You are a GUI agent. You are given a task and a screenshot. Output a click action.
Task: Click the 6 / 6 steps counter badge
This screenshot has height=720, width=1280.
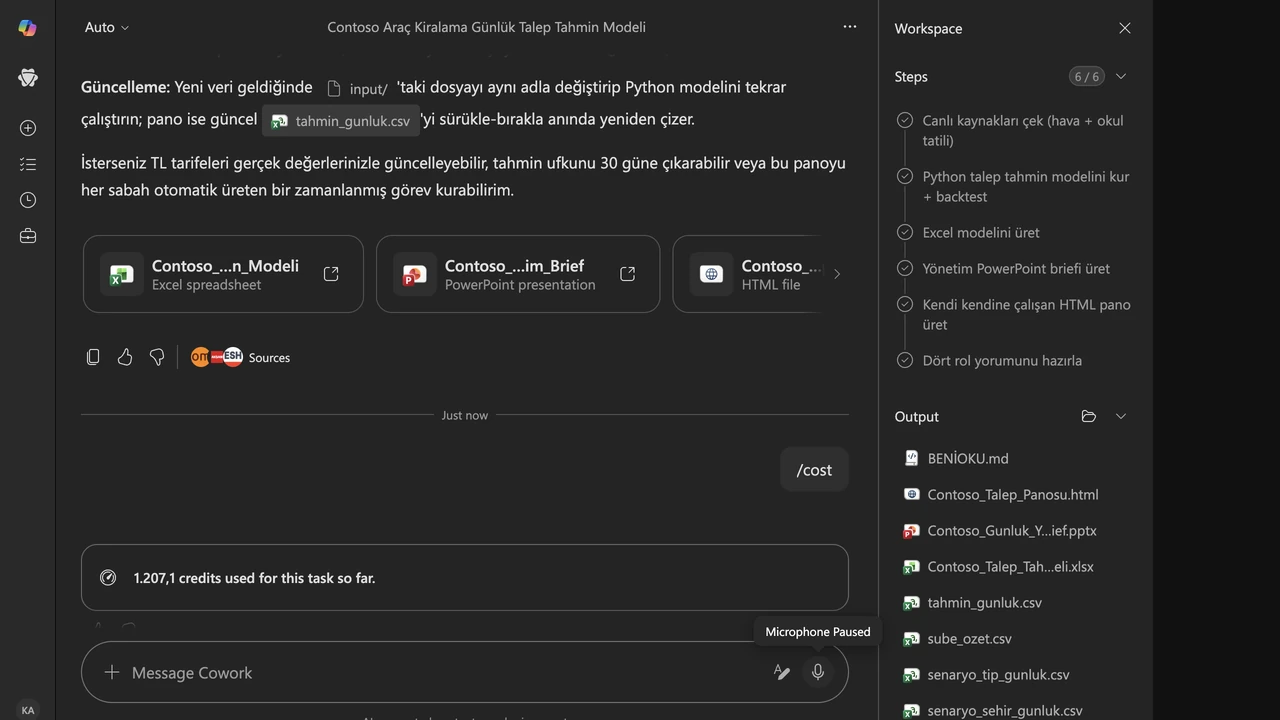[x=1086, y=76]
